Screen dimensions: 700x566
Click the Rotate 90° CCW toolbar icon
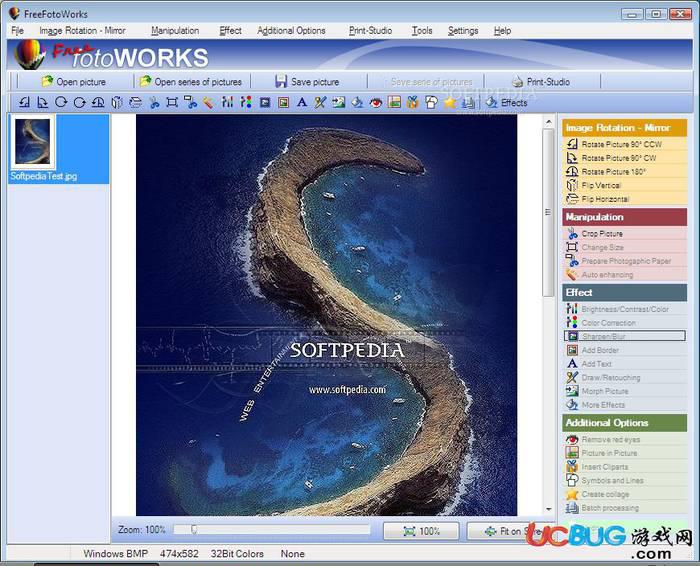tap(24, 103)
